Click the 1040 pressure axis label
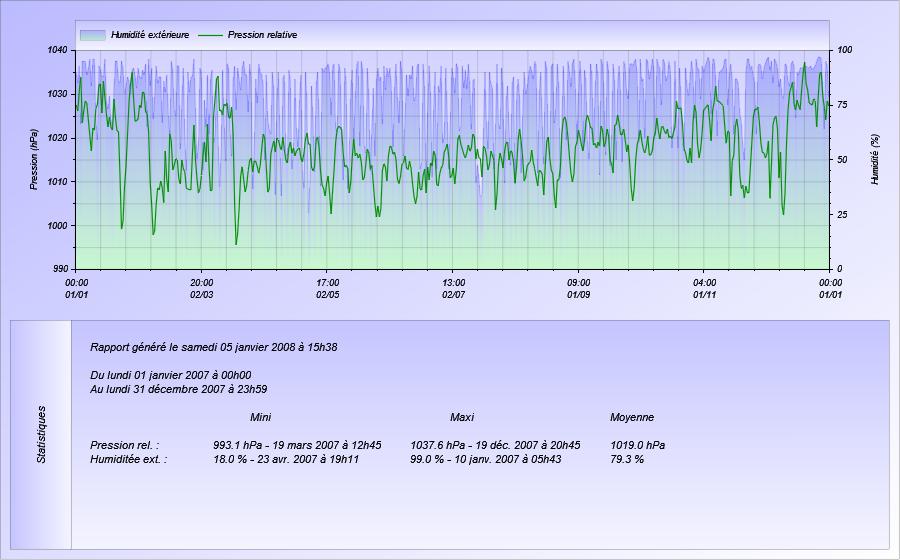Image resolution: width=900 pixels, height=560 pixels. coord(57,50)
